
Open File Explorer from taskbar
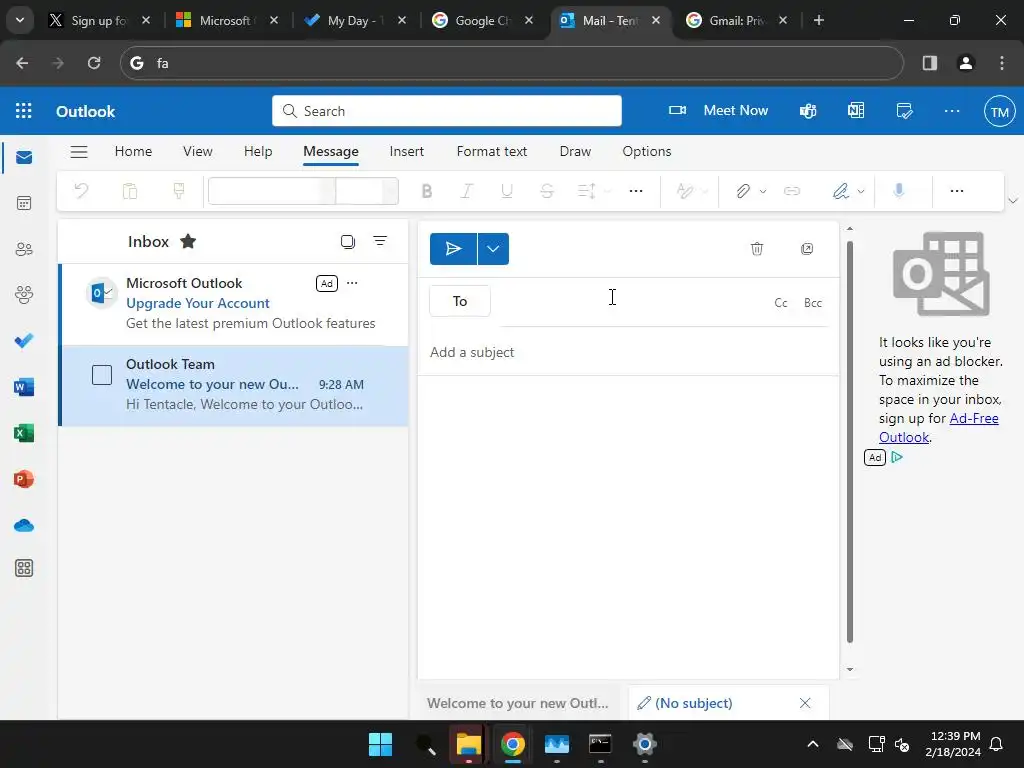468,744
